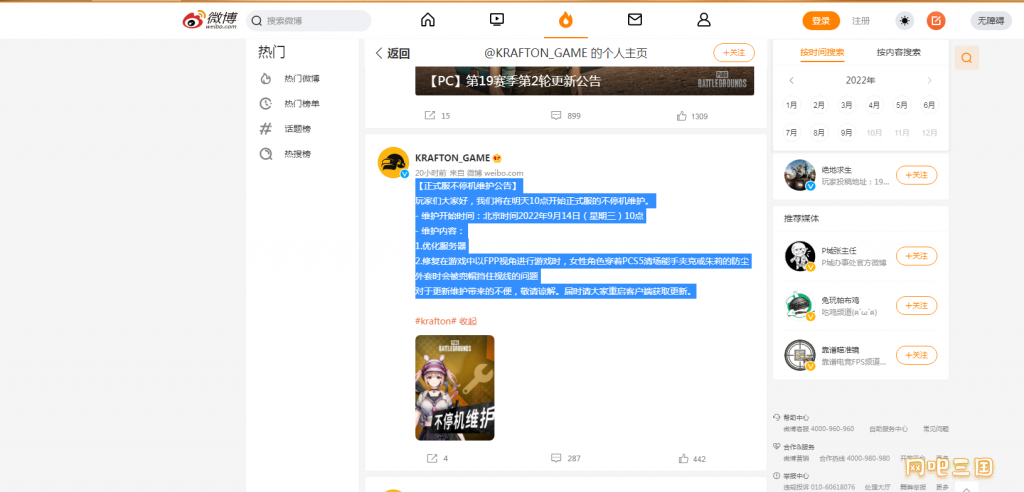The width and height of the screenshot is (1024, 492).
Task: Click the 注册 register link
Action: click(x=861, y=21)
